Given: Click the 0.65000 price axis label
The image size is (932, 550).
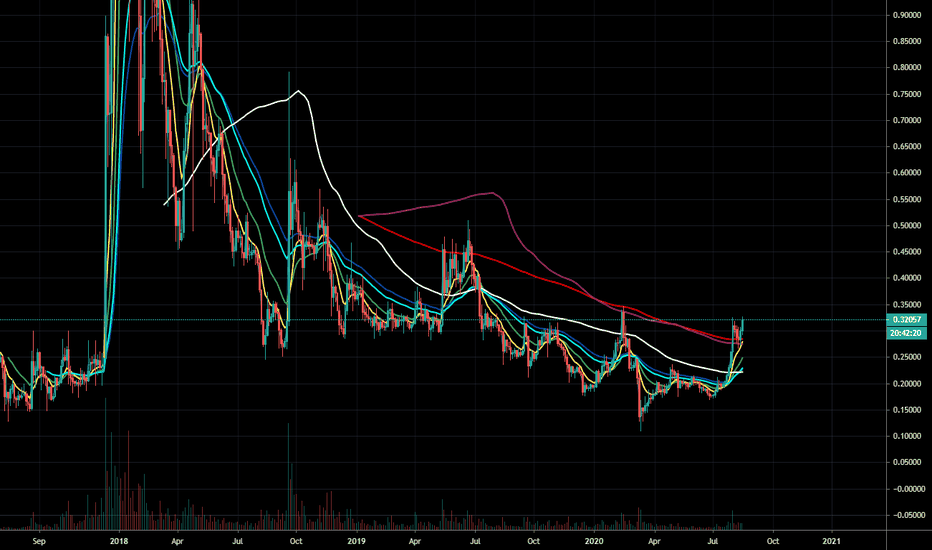Looking at the screenshot, I should pos(908,146).
